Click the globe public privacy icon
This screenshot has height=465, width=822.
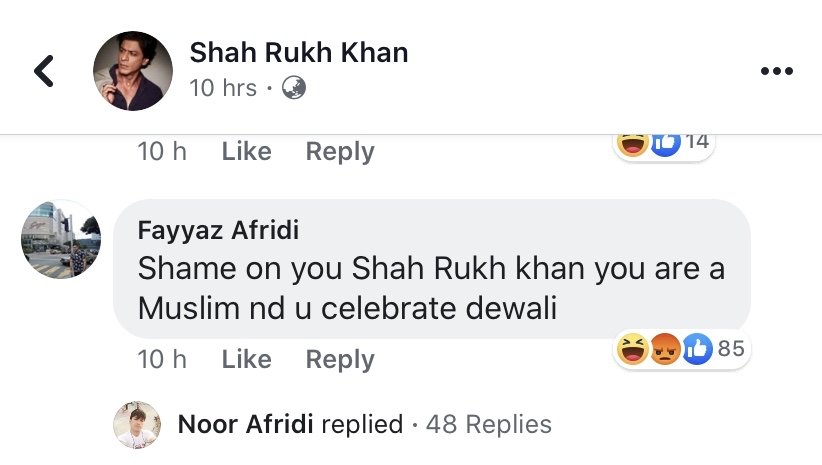(x=293, y=88)
